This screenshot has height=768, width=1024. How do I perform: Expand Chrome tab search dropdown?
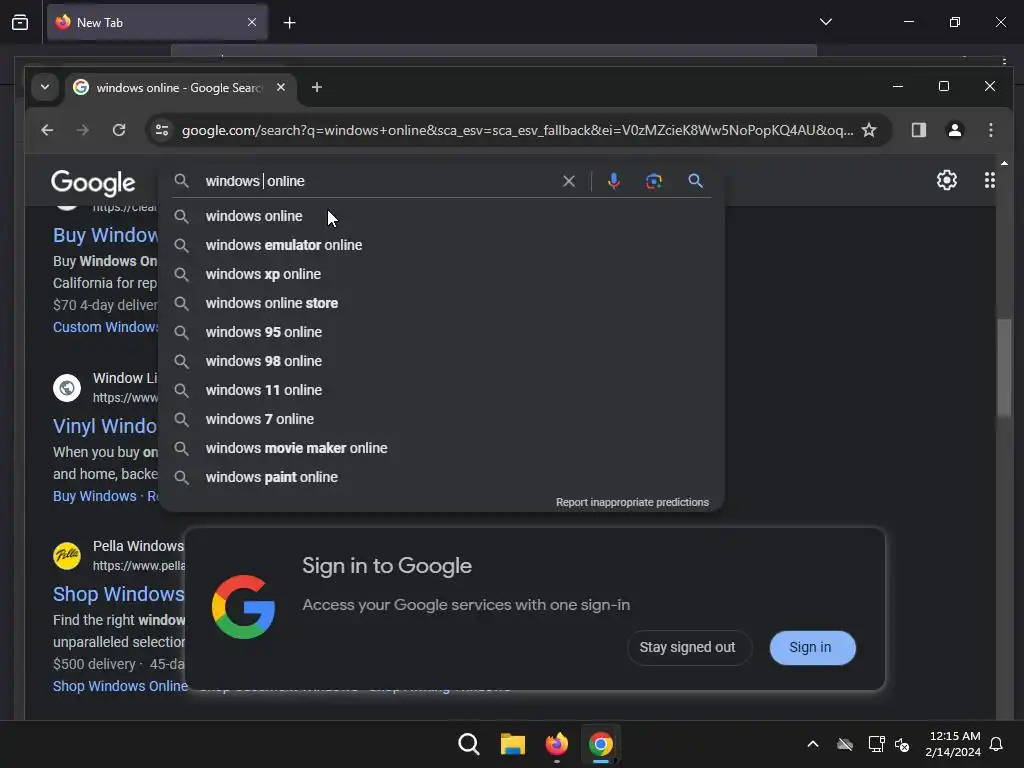(x=44, y=87)
